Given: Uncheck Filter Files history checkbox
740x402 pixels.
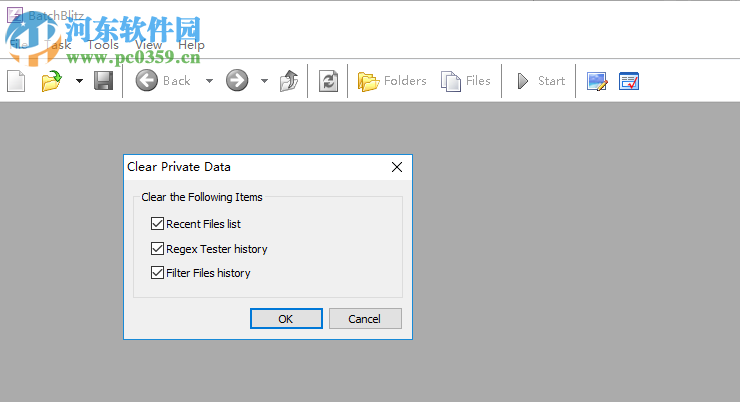Looking at the screenshot, I should (157, 273).
